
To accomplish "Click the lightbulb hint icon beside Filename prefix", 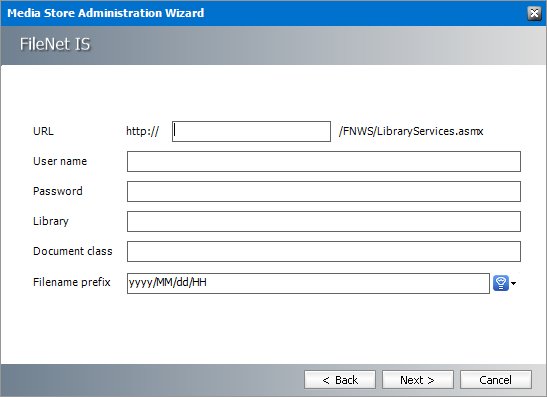I will coord(501,283).
